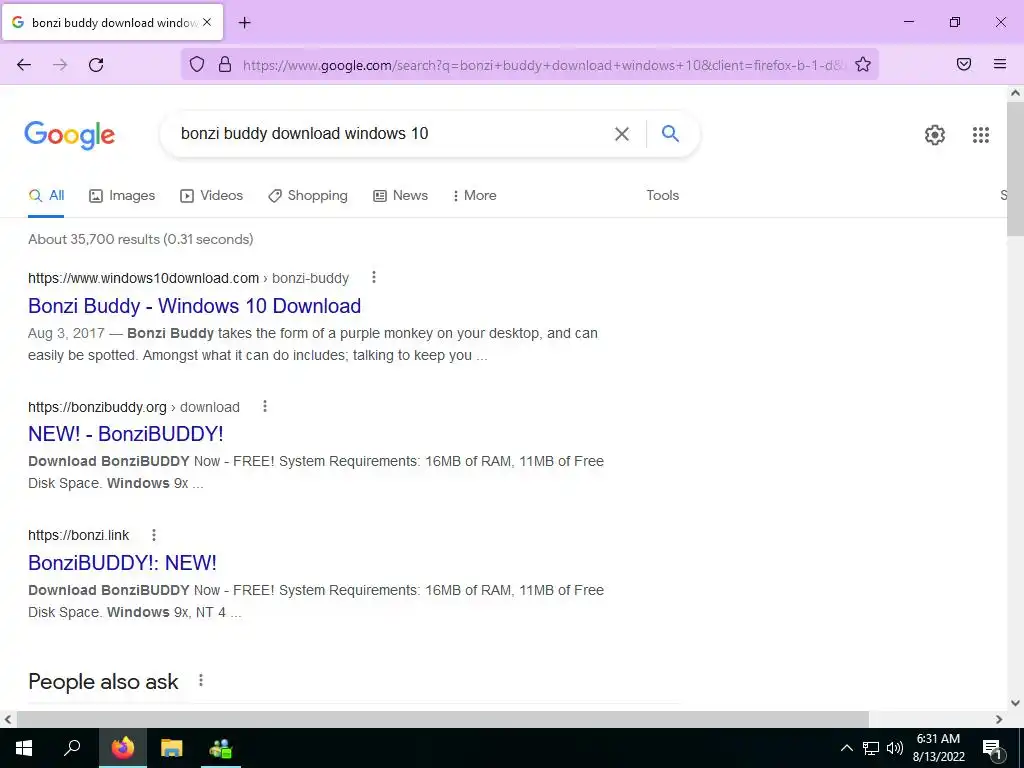Screen dimensions: 1024x768
Task: Open tracking protection shield icon
Action: coord(197,64)
